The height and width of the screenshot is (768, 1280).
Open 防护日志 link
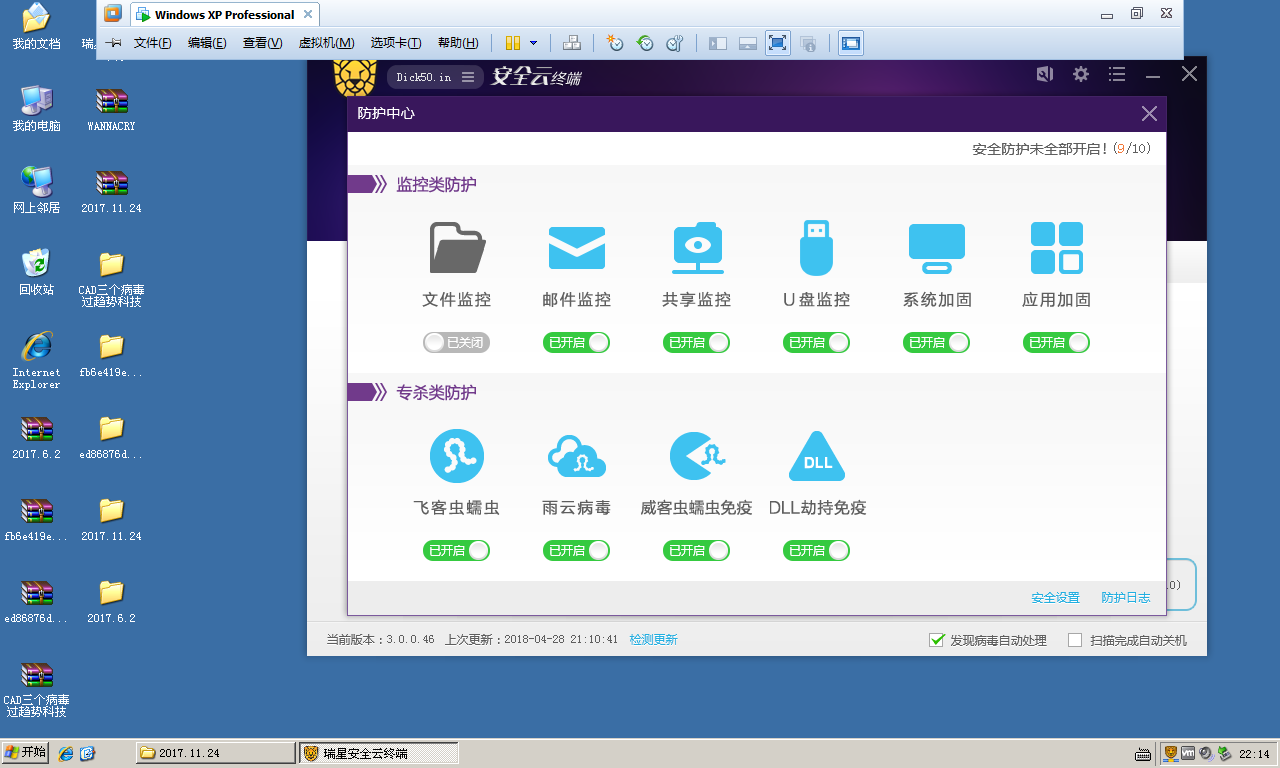pos(1126,598)
